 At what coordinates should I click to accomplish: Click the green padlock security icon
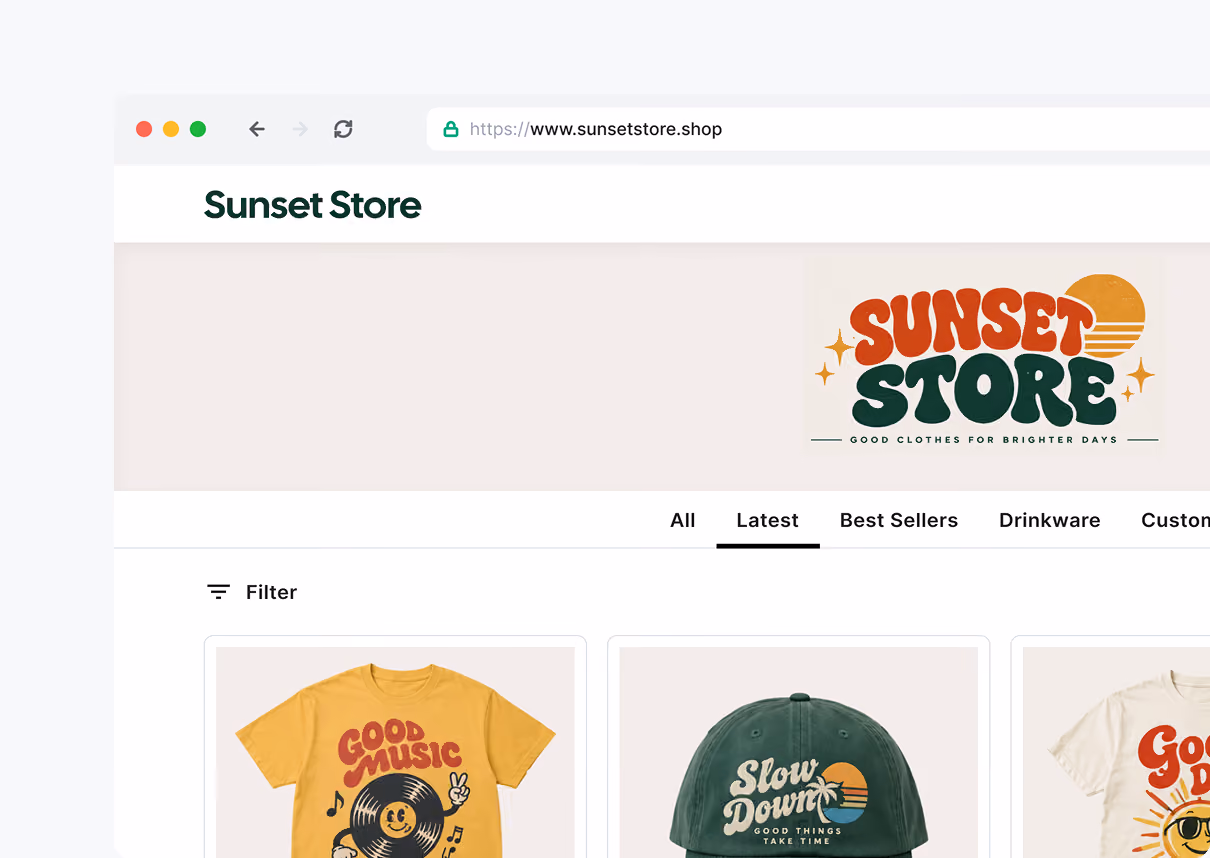click(451, 129)
